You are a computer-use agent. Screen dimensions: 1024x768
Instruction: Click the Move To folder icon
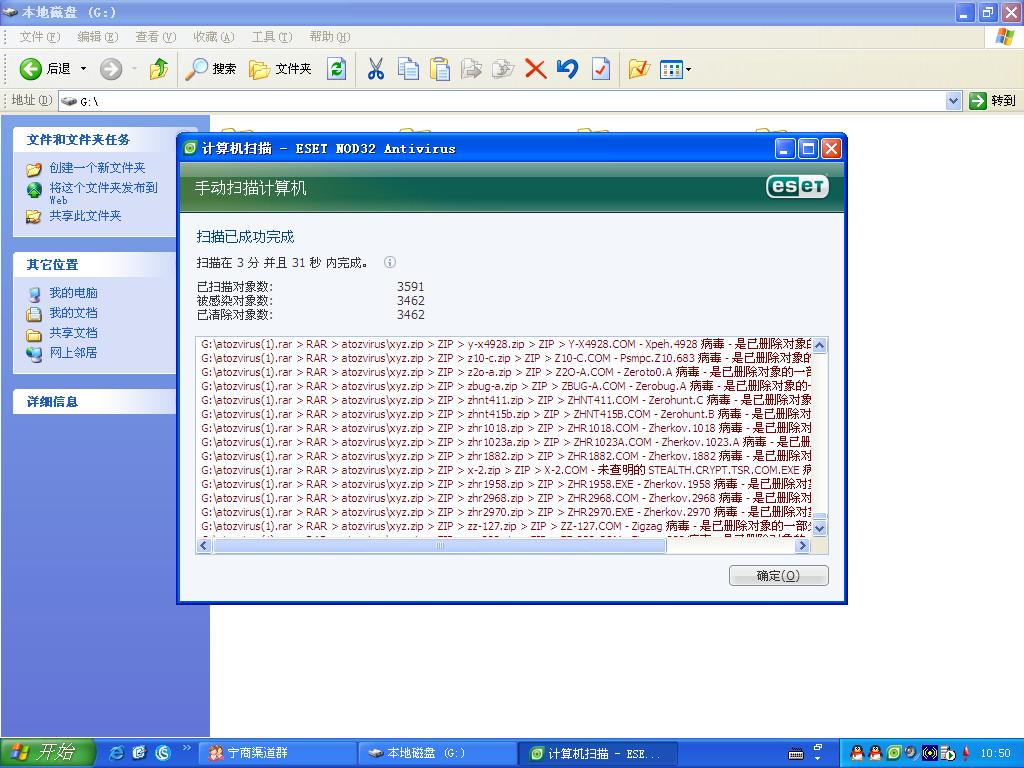(x=472, y=69)
